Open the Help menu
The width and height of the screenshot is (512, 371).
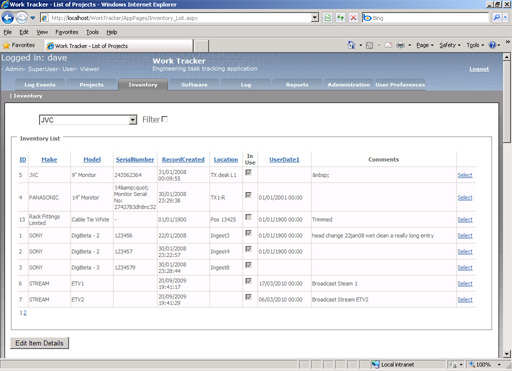(x=112, y=32)
